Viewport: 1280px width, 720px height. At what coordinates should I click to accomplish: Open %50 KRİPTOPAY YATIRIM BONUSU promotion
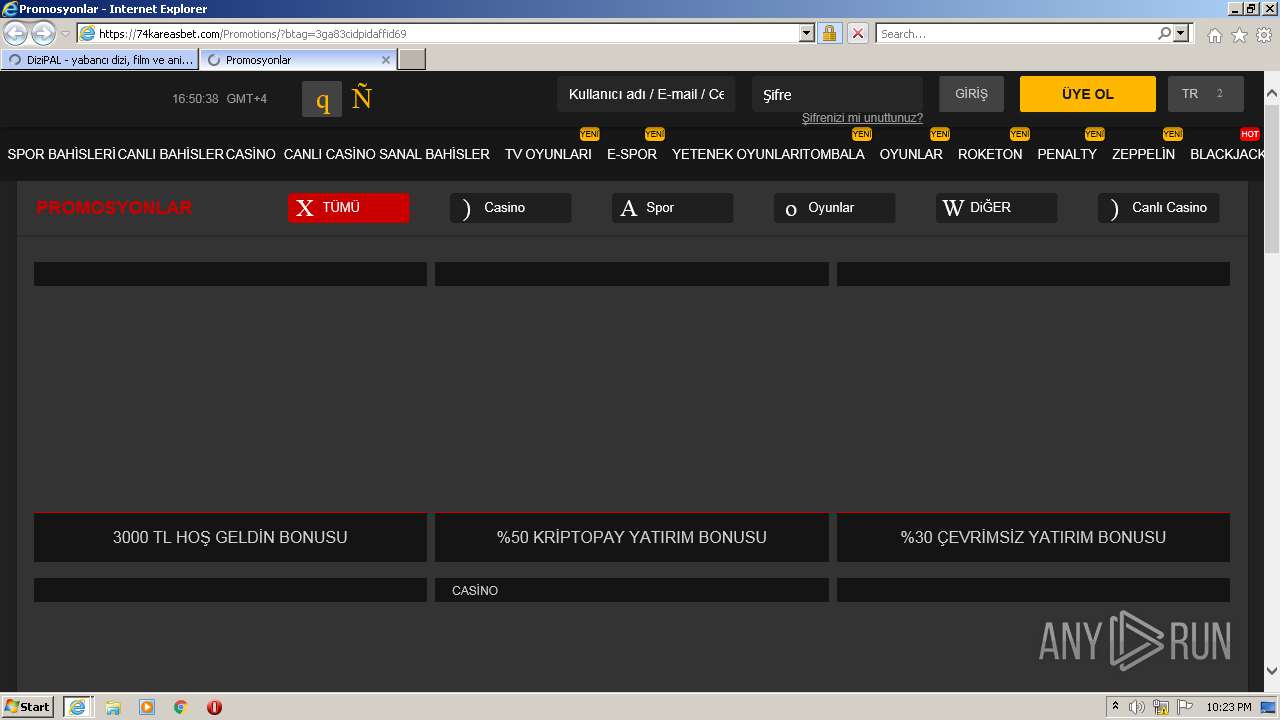632,537
